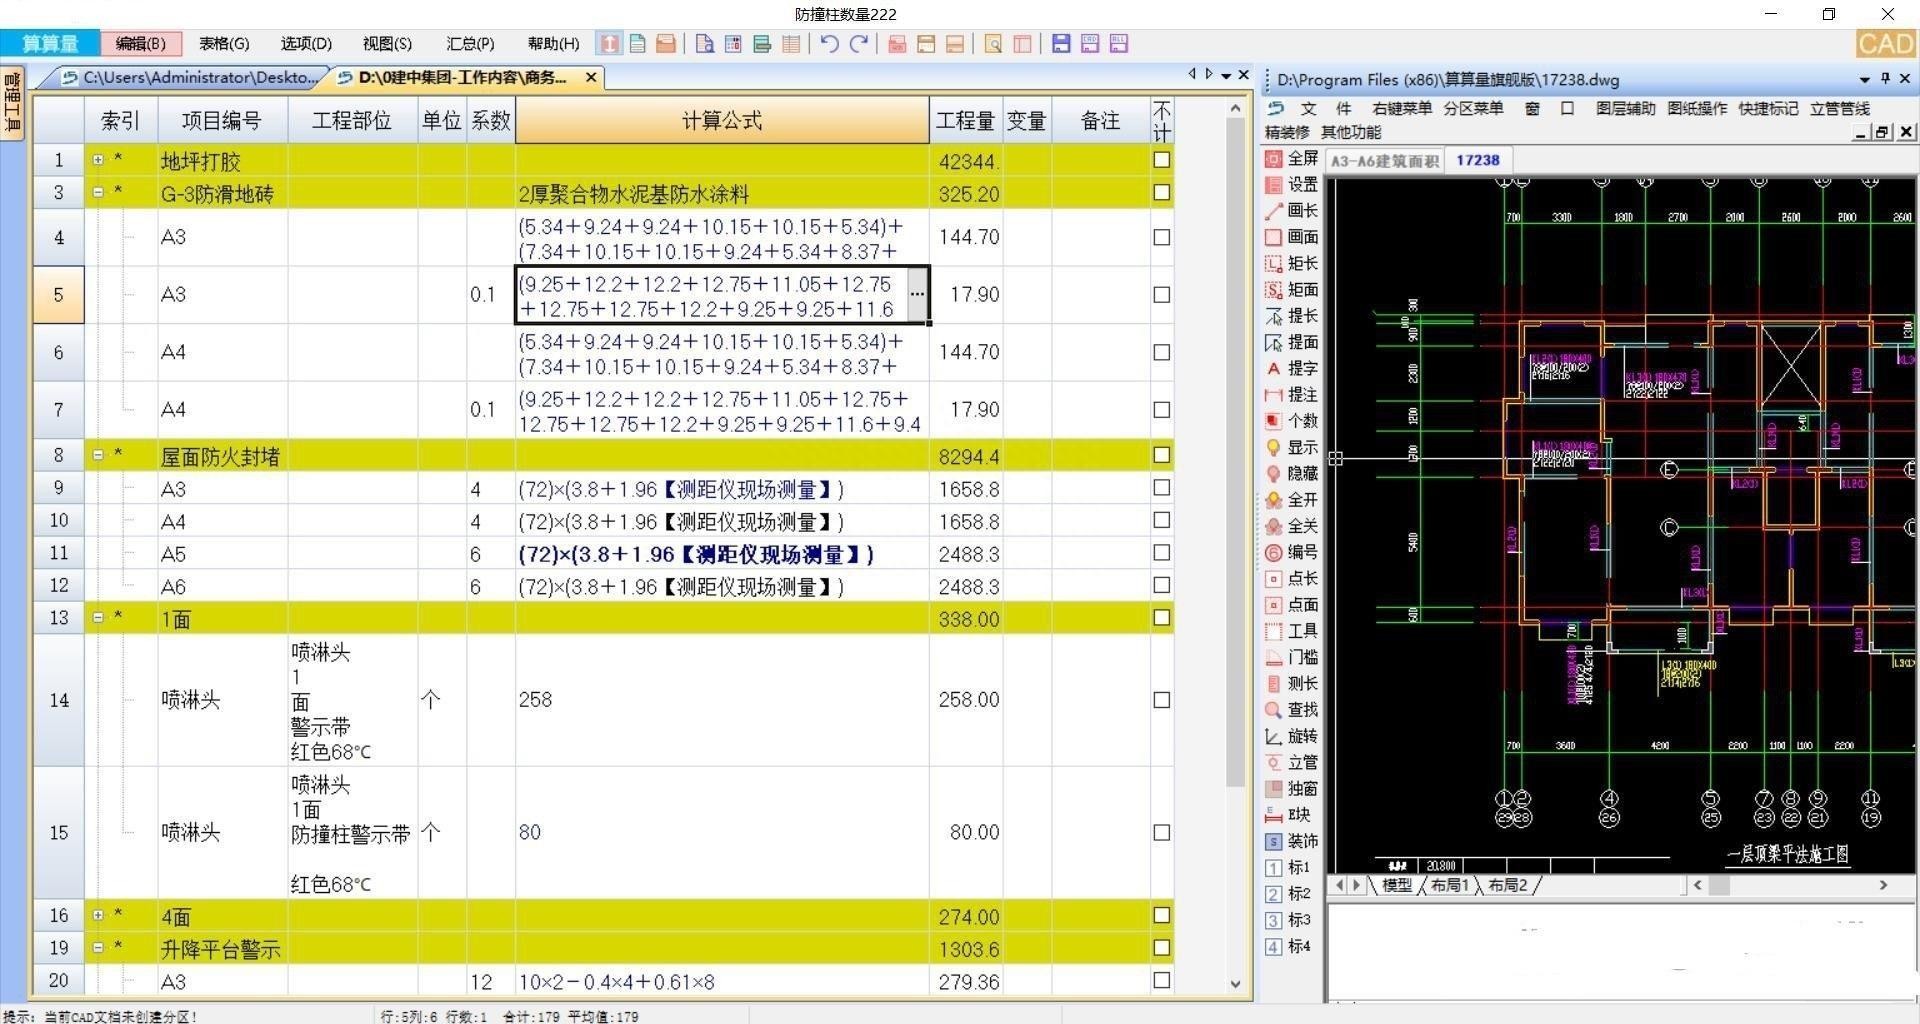The image size is (1920, 1024).
Task: Click the 编辑(B) button
Action: pyautogui.click(x=141, y=44)
